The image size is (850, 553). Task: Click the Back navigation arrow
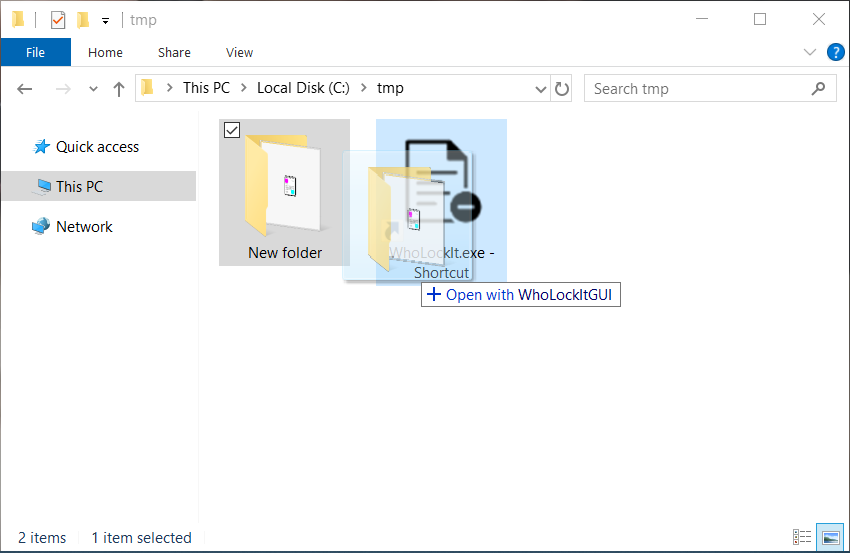pyautogui.click(x=24, y=89)
